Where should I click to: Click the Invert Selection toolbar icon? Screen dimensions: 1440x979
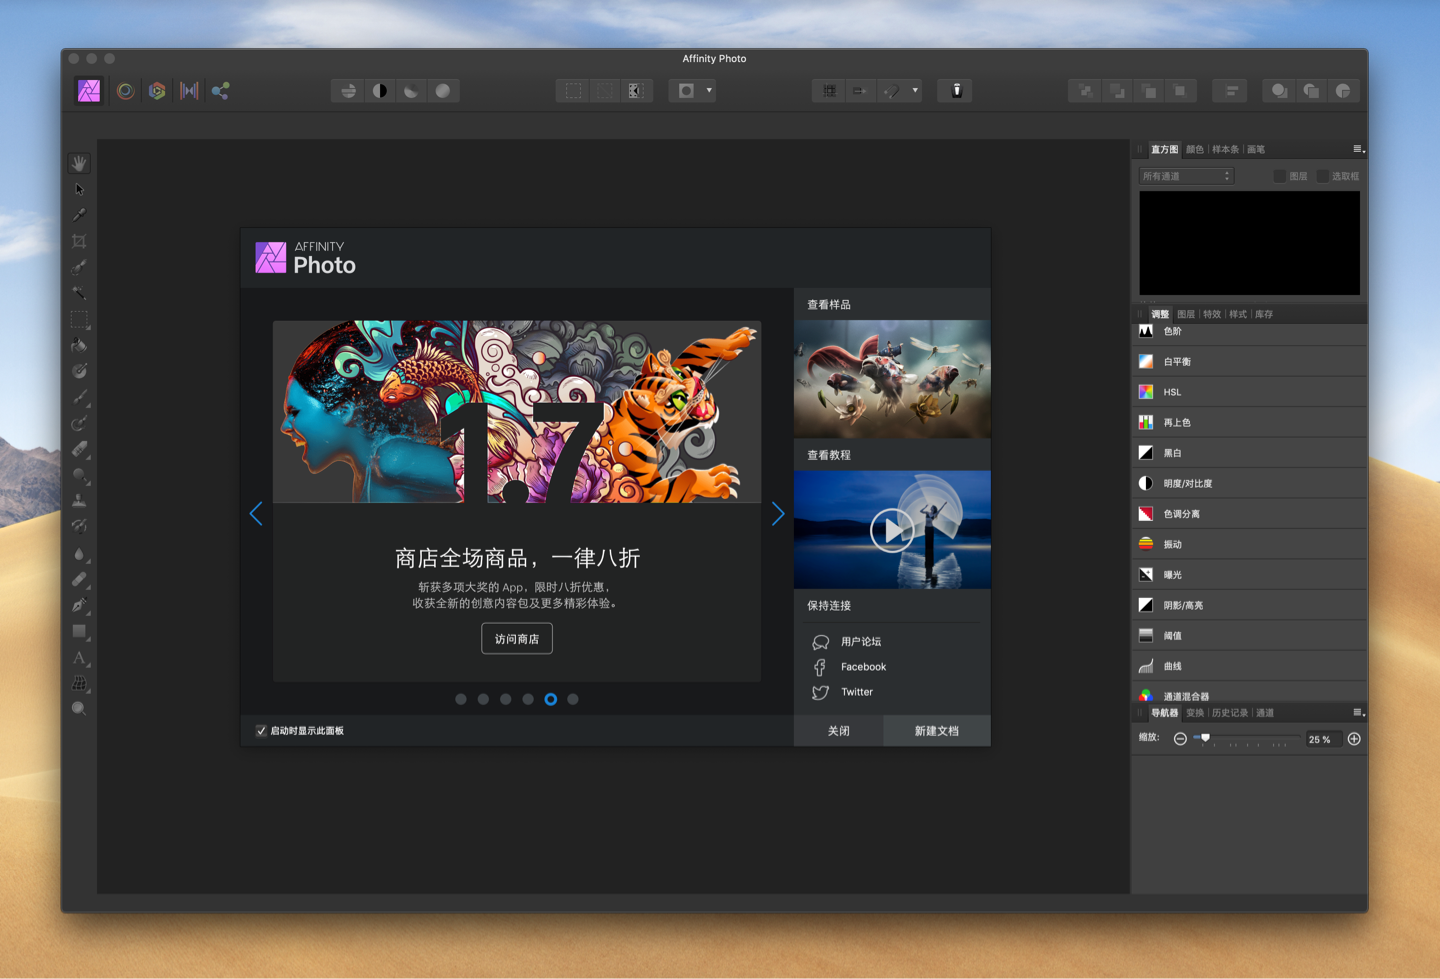click(635, 91)
